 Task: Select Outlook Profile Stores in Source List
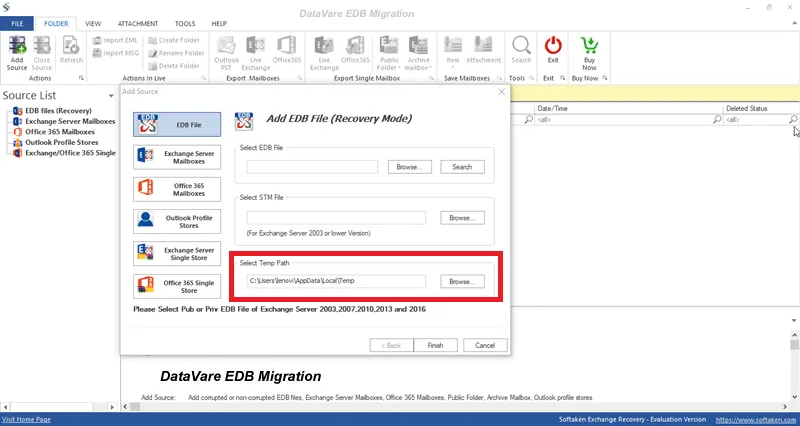(61, 142)
